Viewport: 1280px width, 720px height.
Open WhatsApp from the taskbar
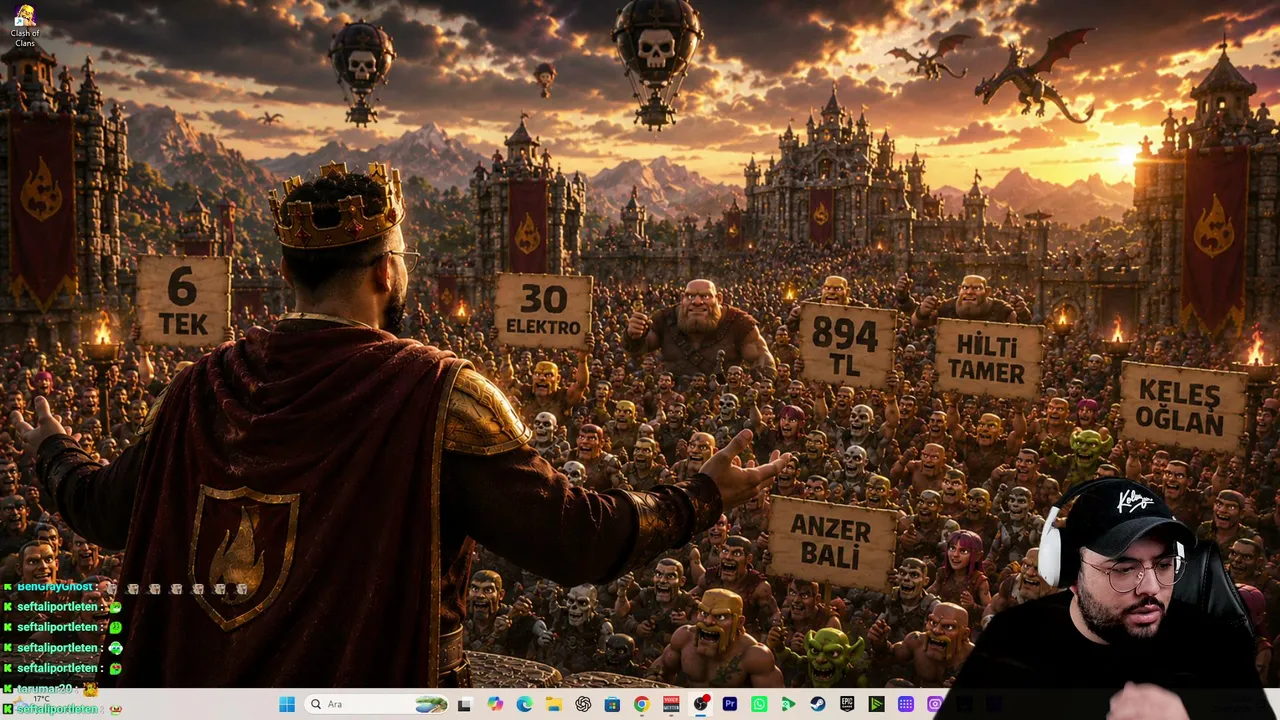(x=759, y=704)
